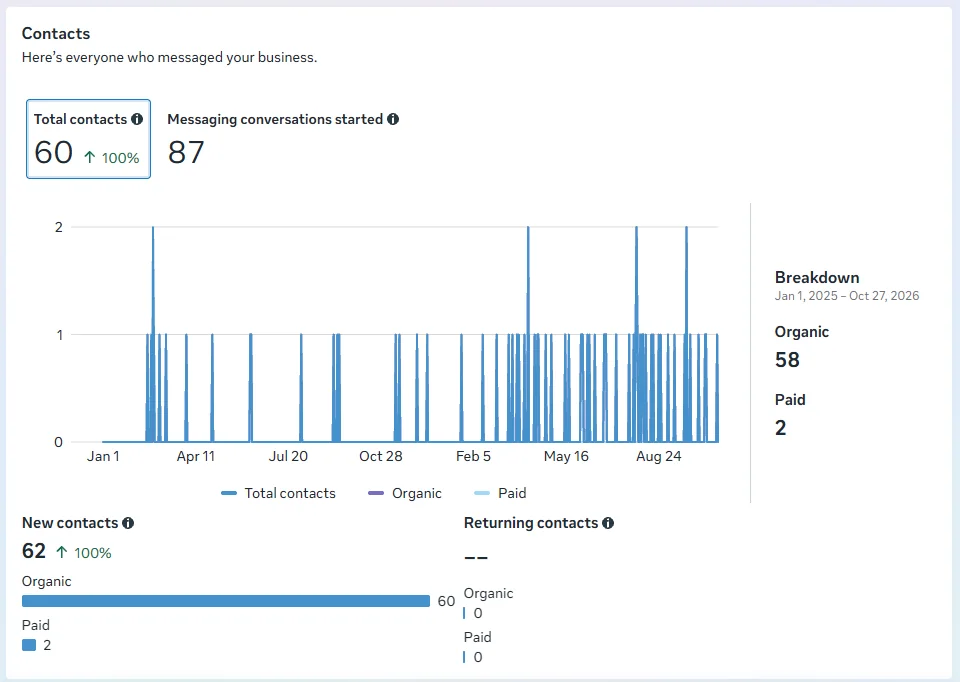Click 'Here's everyone who messaged your business' text
Viewport: 960px width, 682px height.
tap(170, 58)
